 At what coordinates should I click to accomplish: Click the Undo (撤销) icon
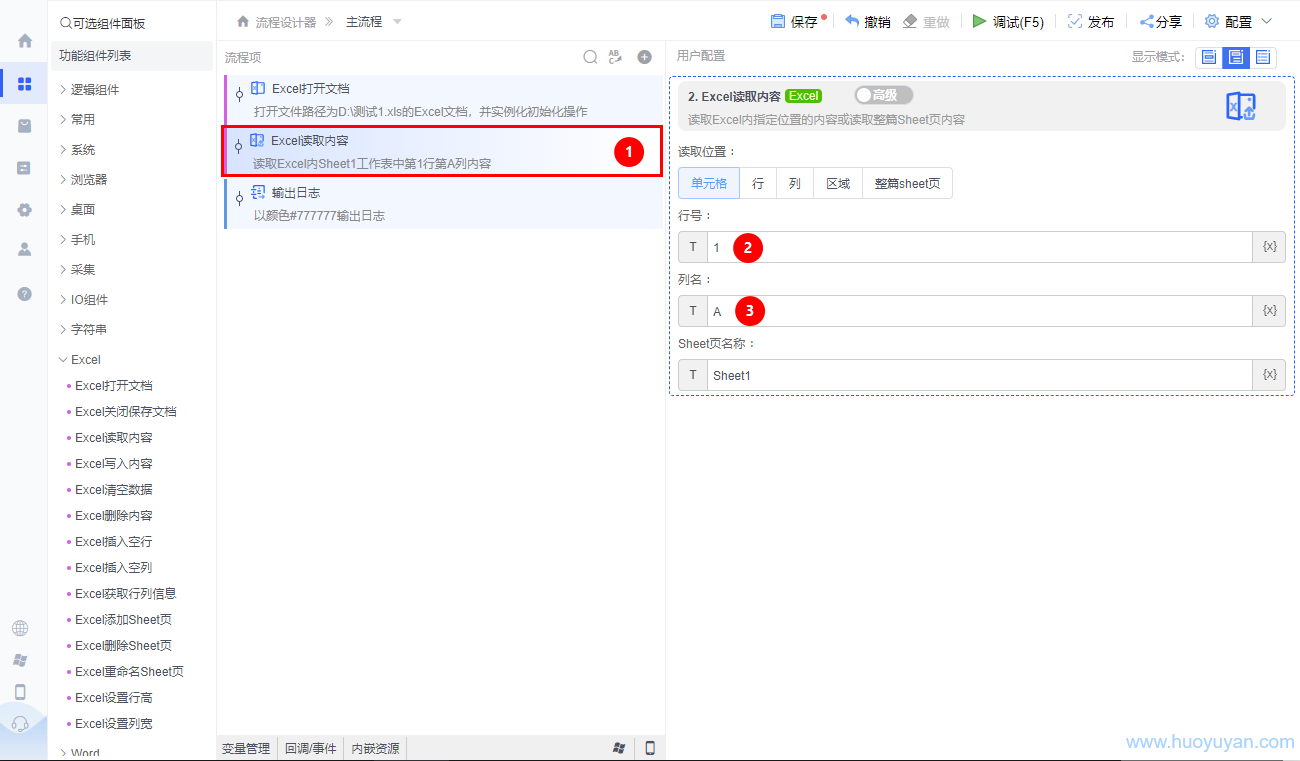[x=852, y=21]
